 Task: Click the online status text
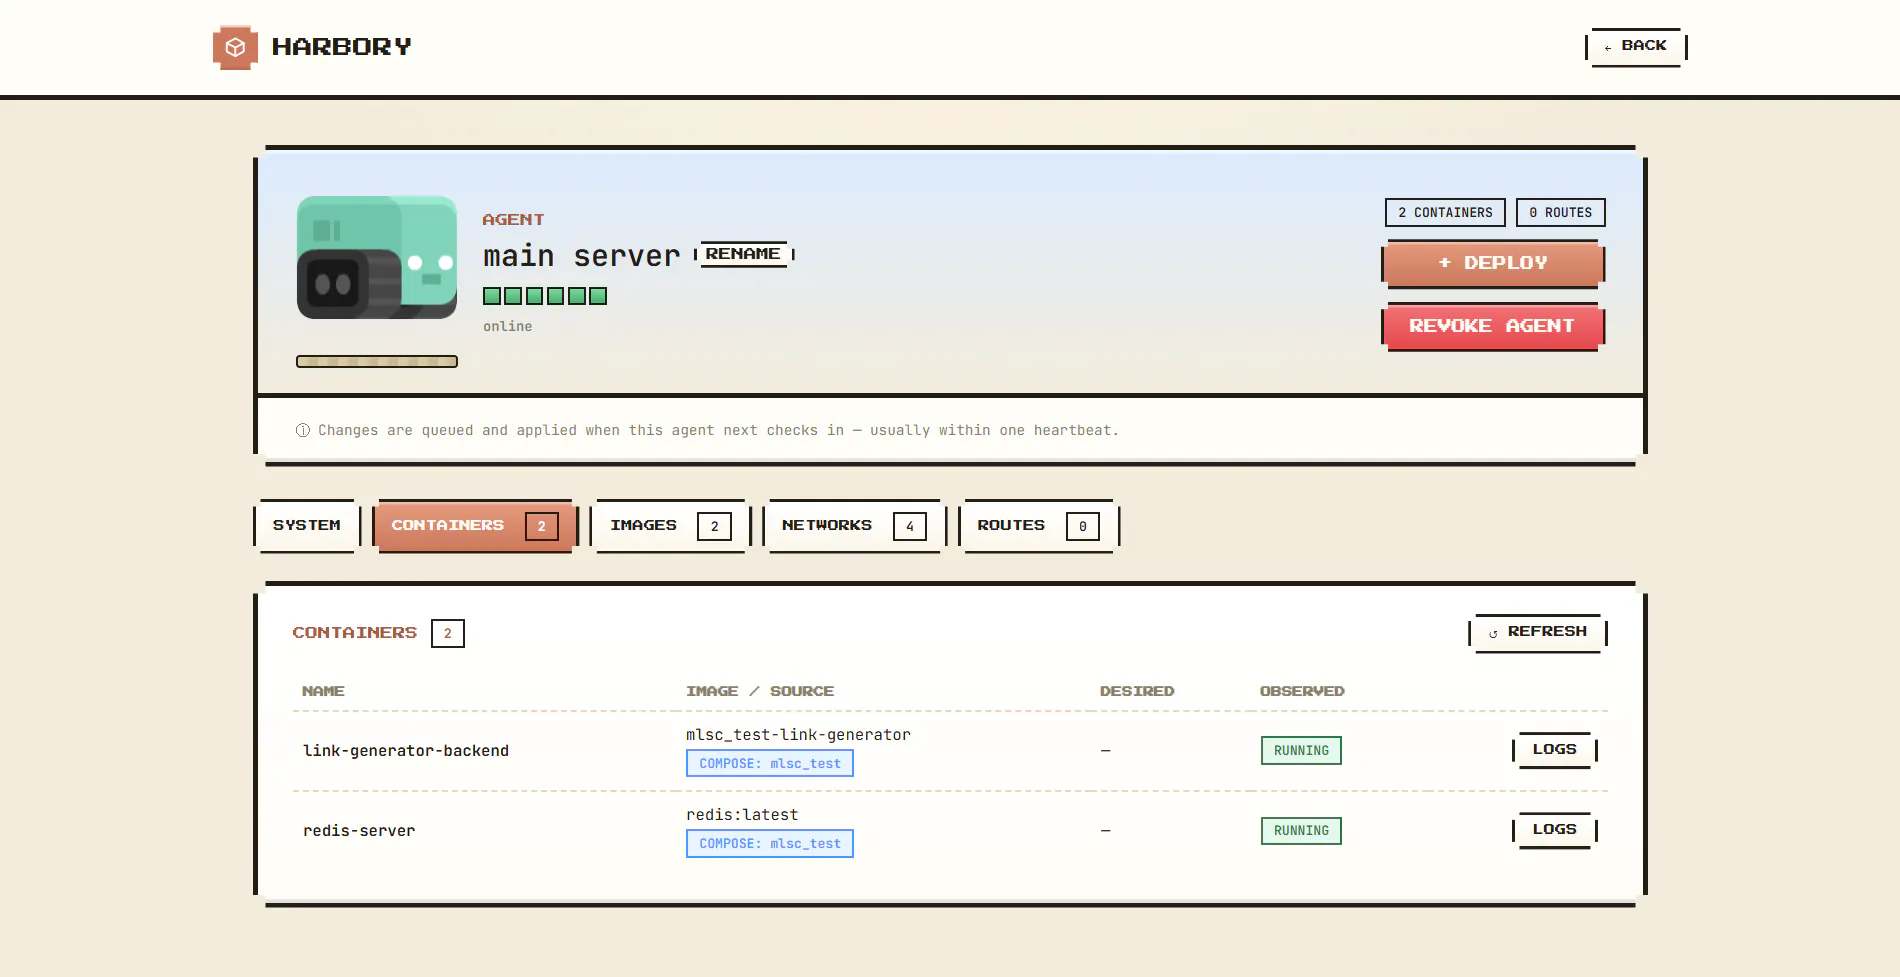[x=508, y=327]
